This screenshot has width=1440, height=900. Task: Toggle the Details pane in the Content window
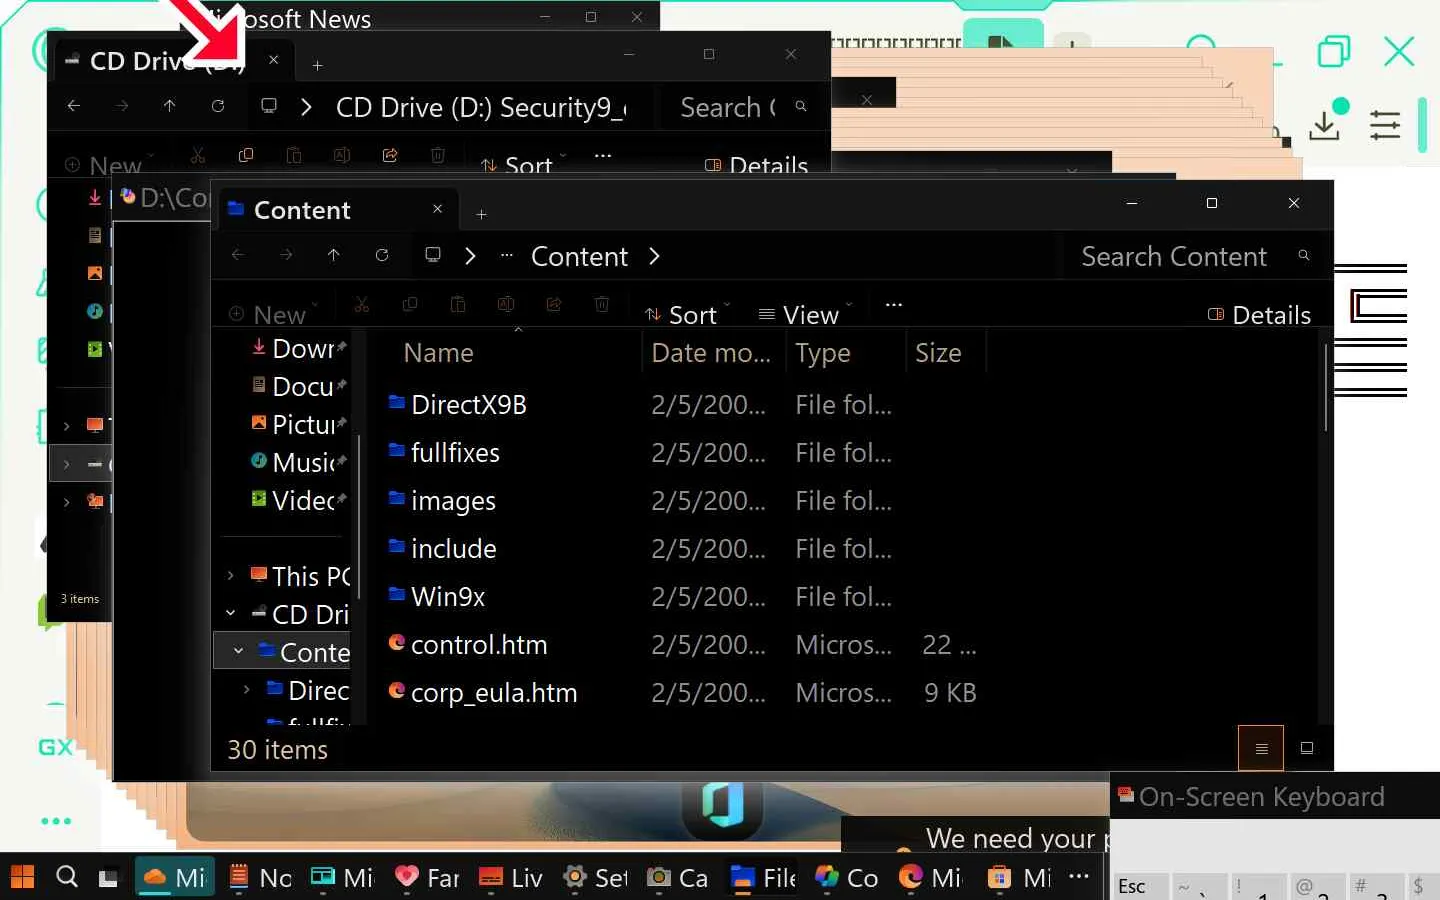click(1259, 315)
